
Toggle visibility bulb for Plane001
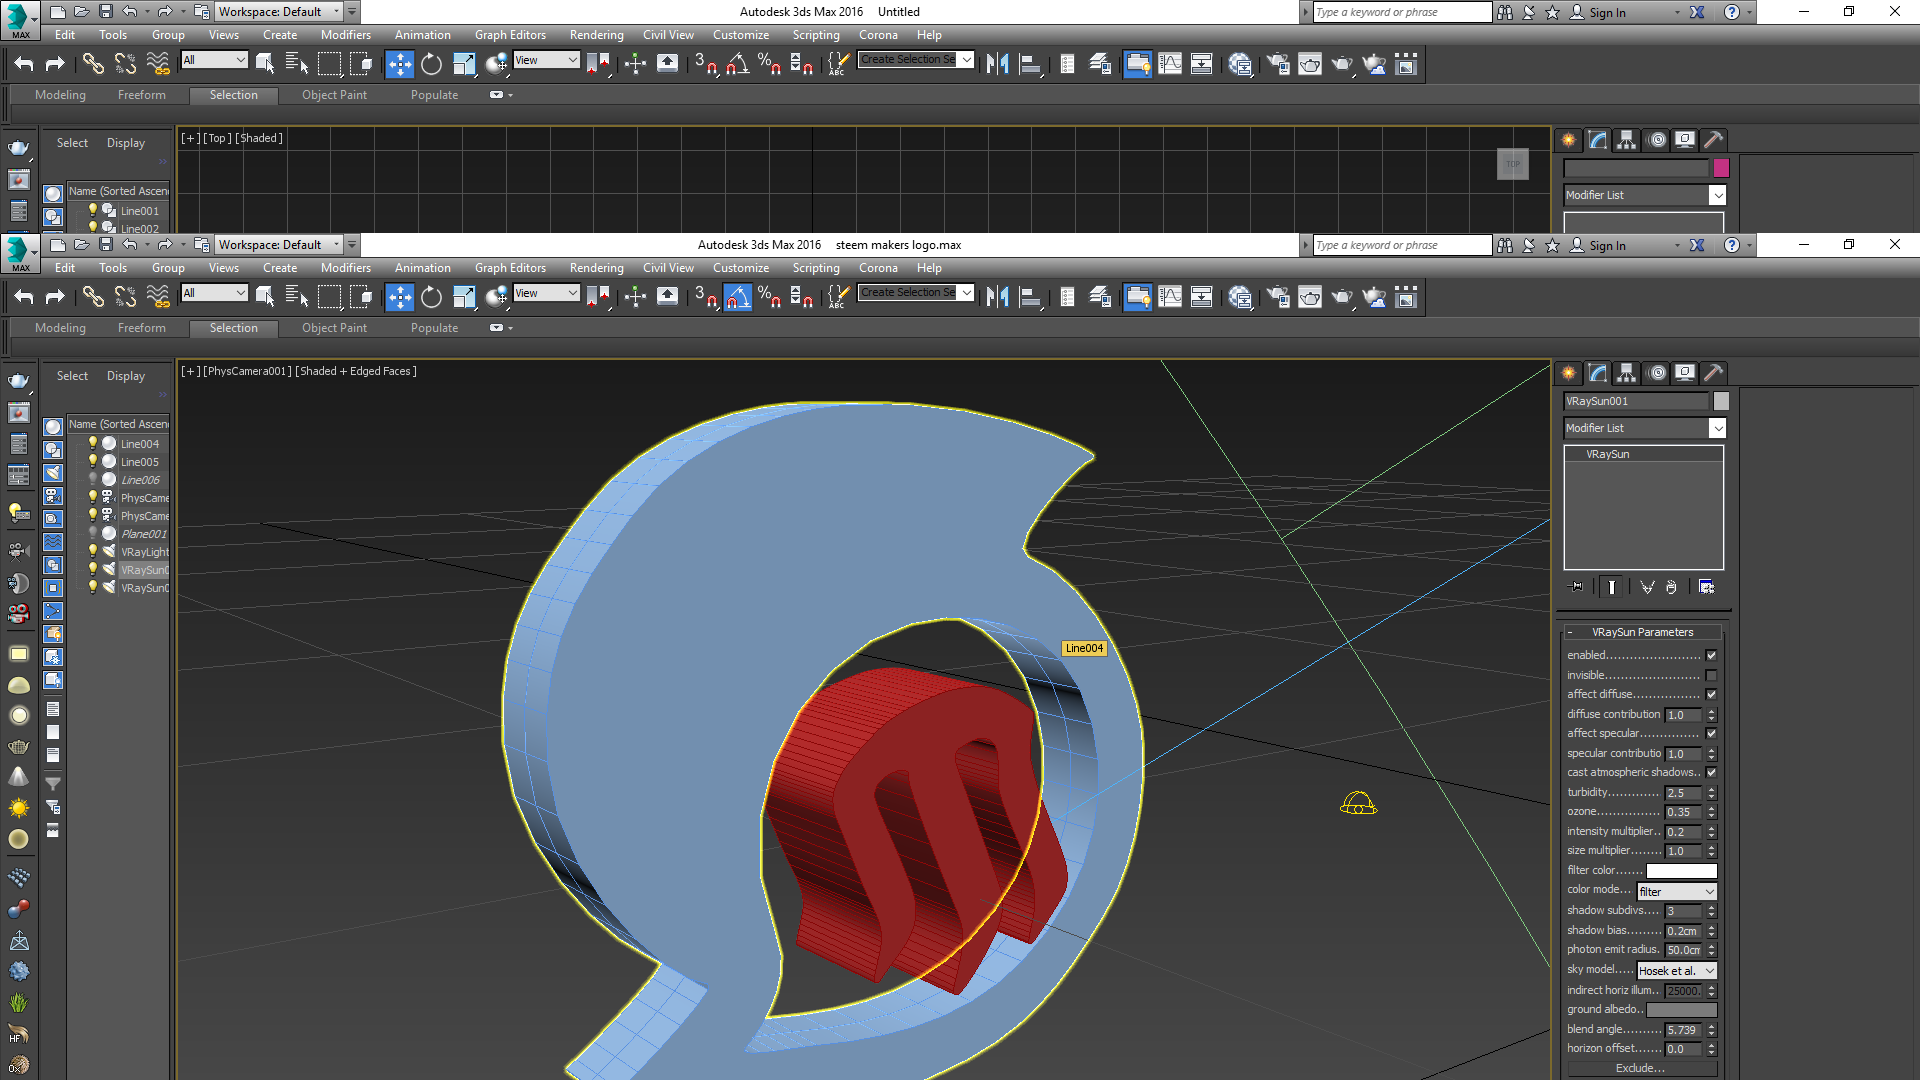click(x=93, y=533)
